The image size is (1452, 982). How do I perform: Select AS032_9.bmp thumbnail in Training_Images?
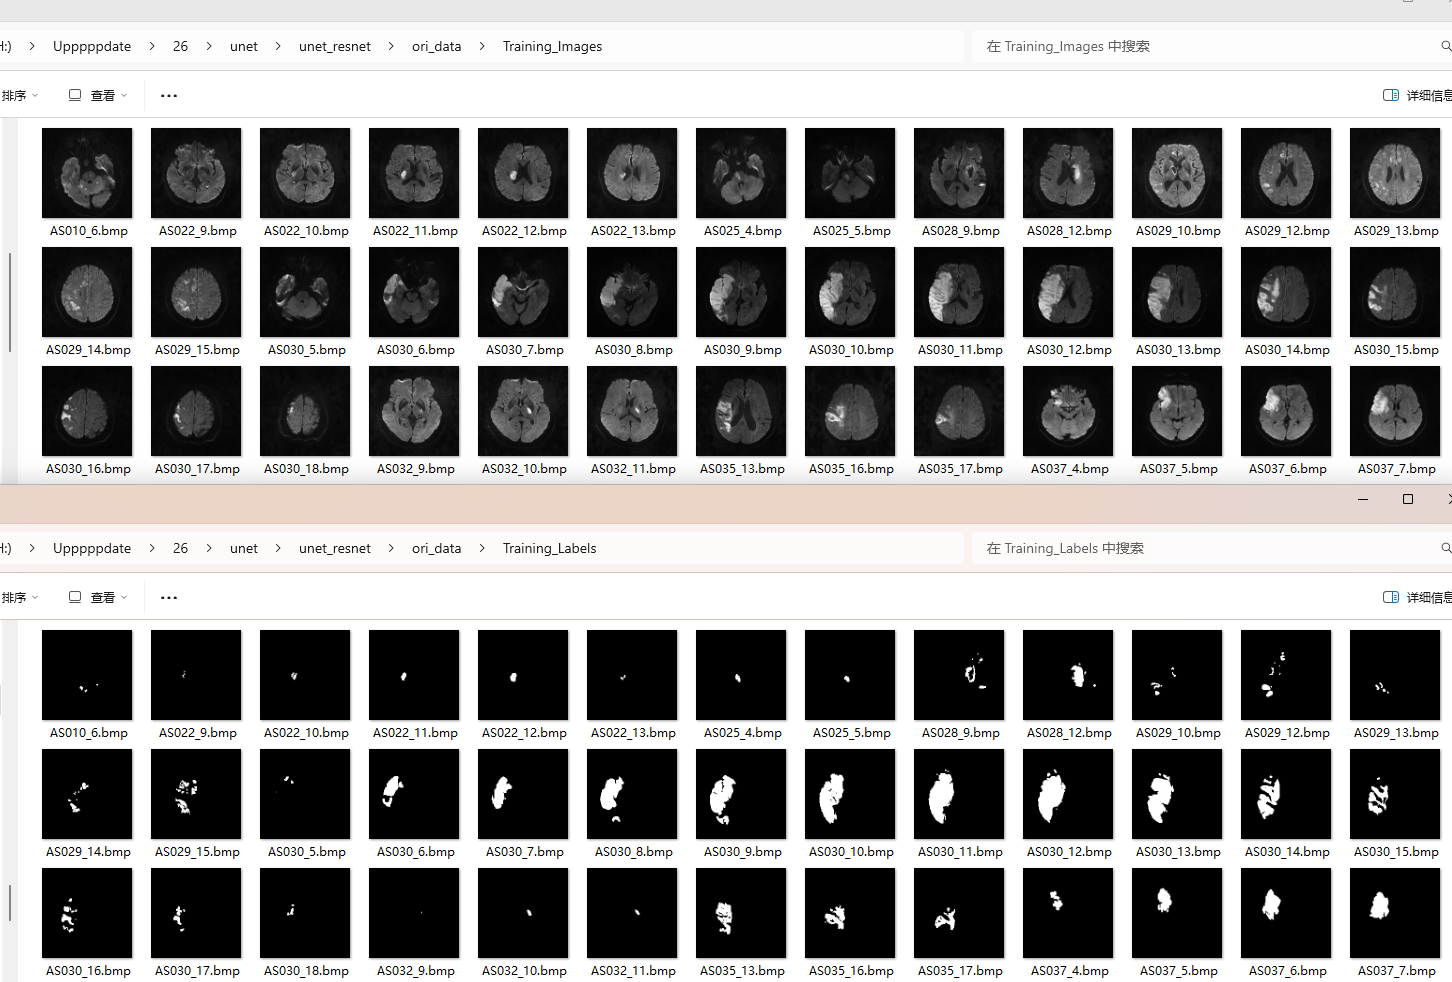[414, 411]
